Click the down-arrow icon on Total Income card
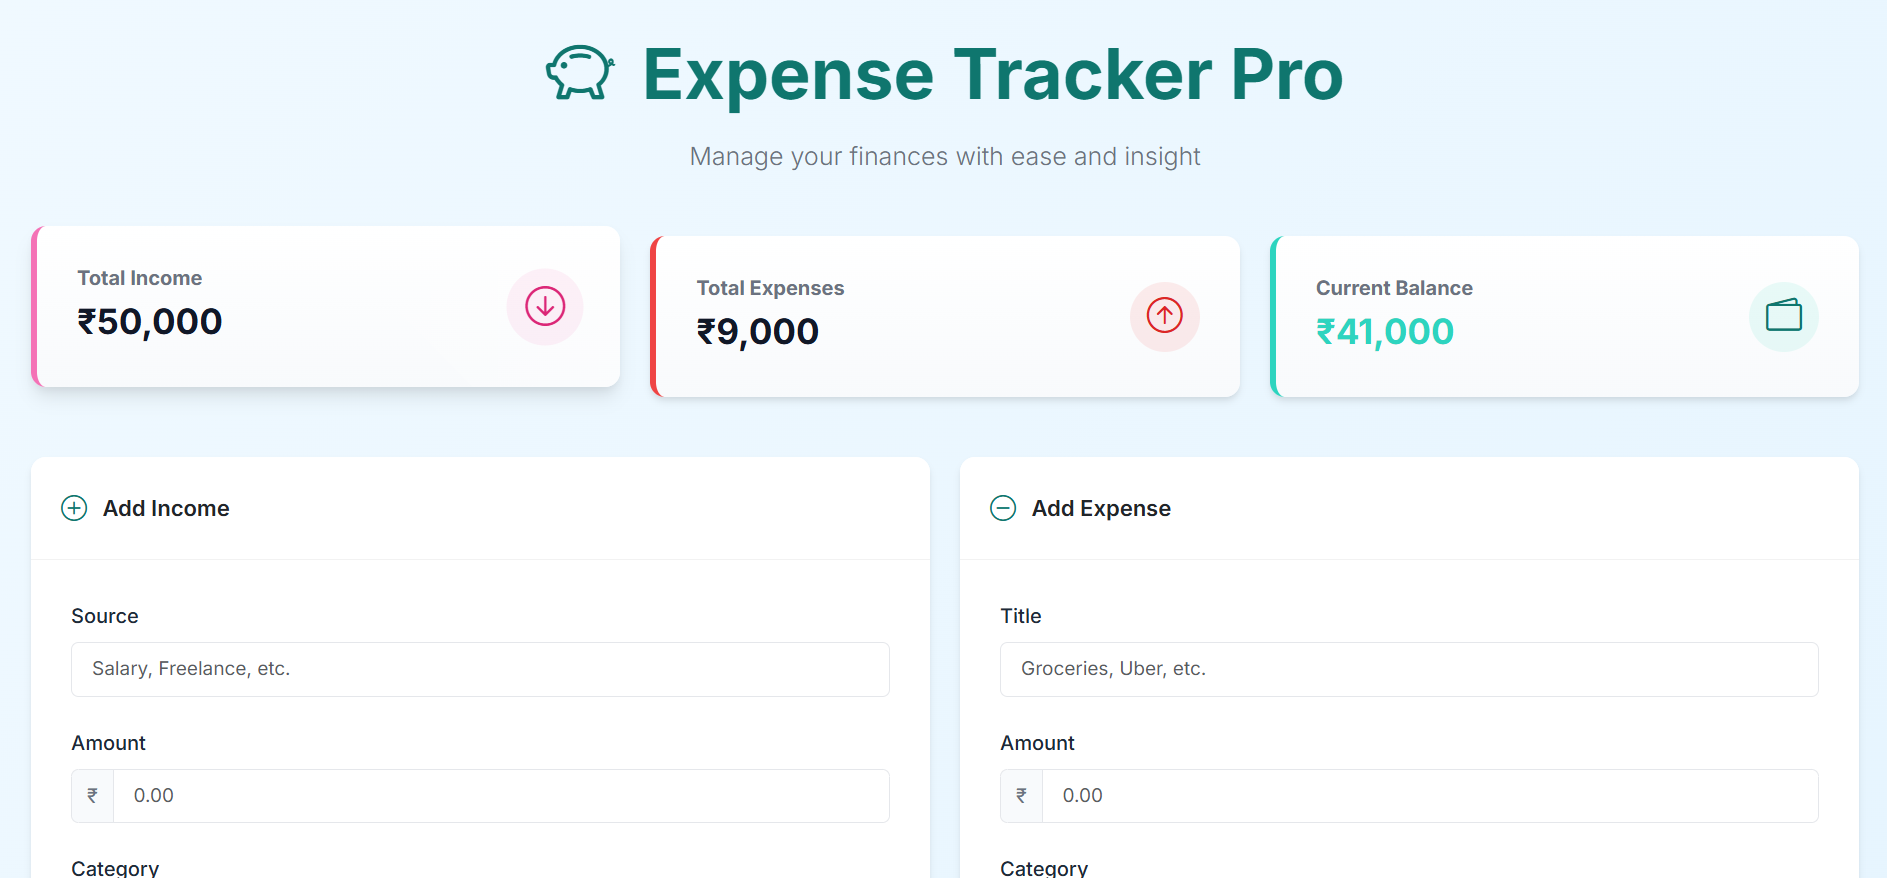Image resolution: width=1887 pixels, height=878 pixels. [544, 307]
